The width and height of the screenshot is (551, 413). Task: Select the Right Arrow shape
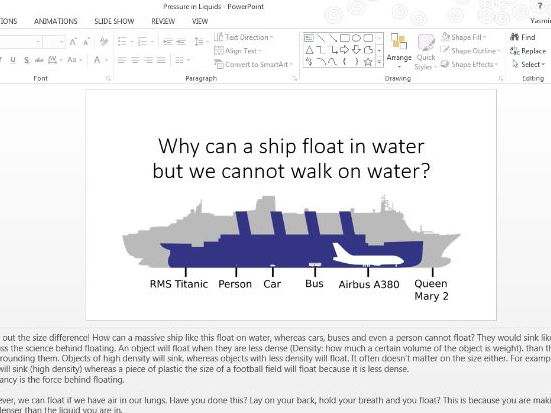pyautogui.click(x=345, y=50)
